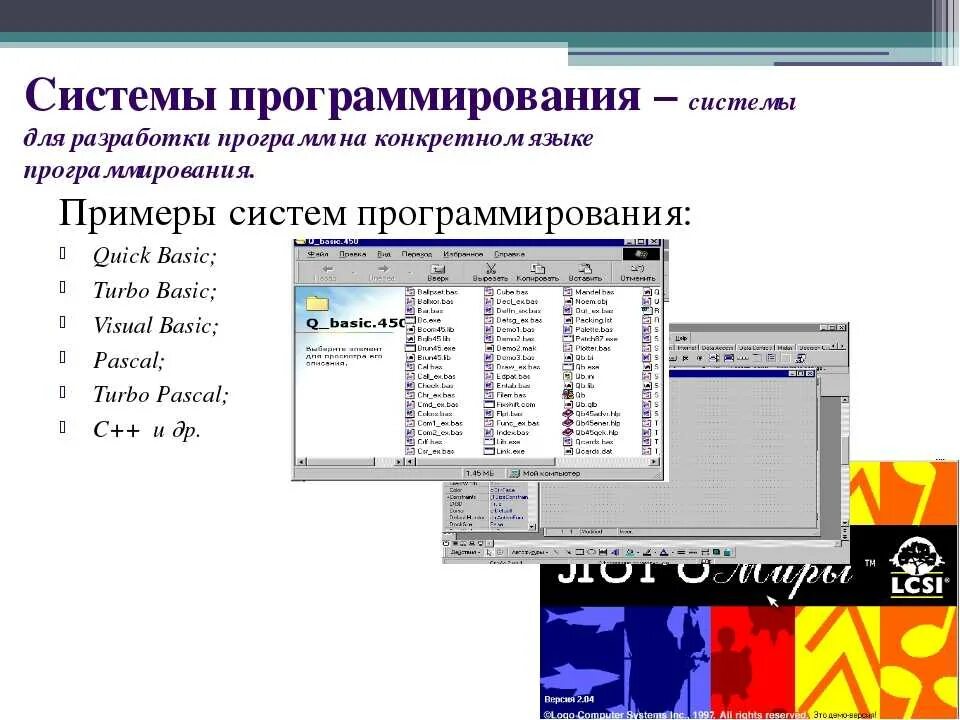Select the Link.exe file

coord(504,451)
